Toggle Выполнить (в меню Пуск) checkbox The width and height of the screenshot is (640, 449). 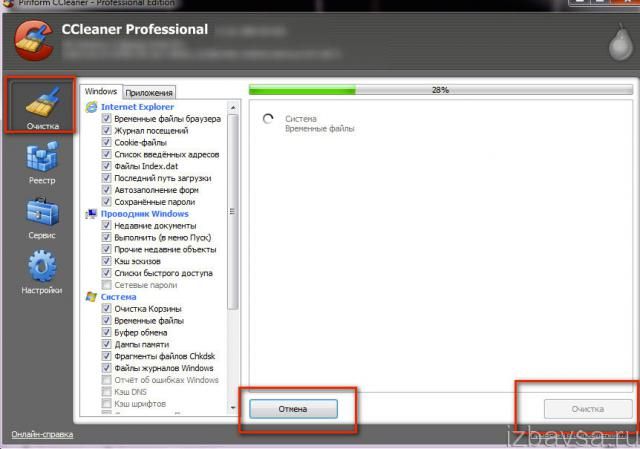(x=106, y=237)
